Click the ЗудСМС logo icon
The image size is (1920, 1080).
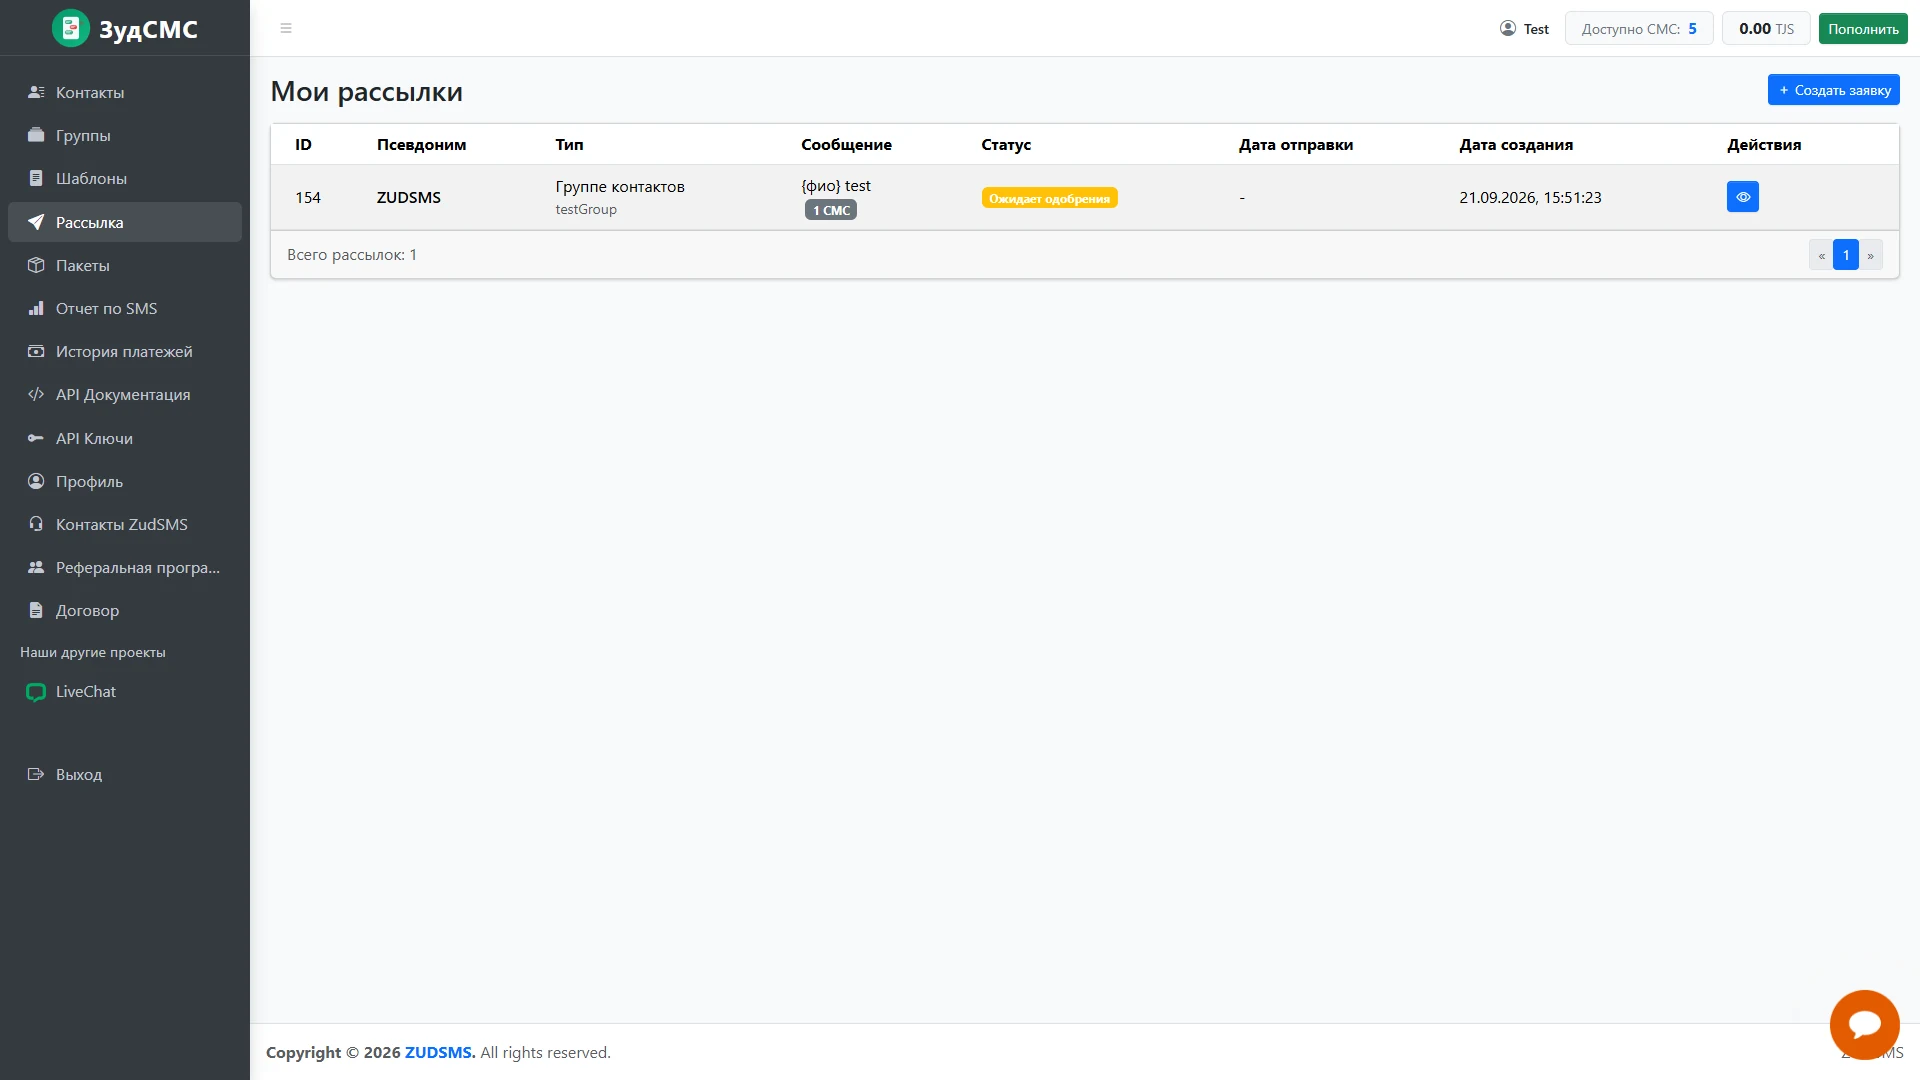70,28
